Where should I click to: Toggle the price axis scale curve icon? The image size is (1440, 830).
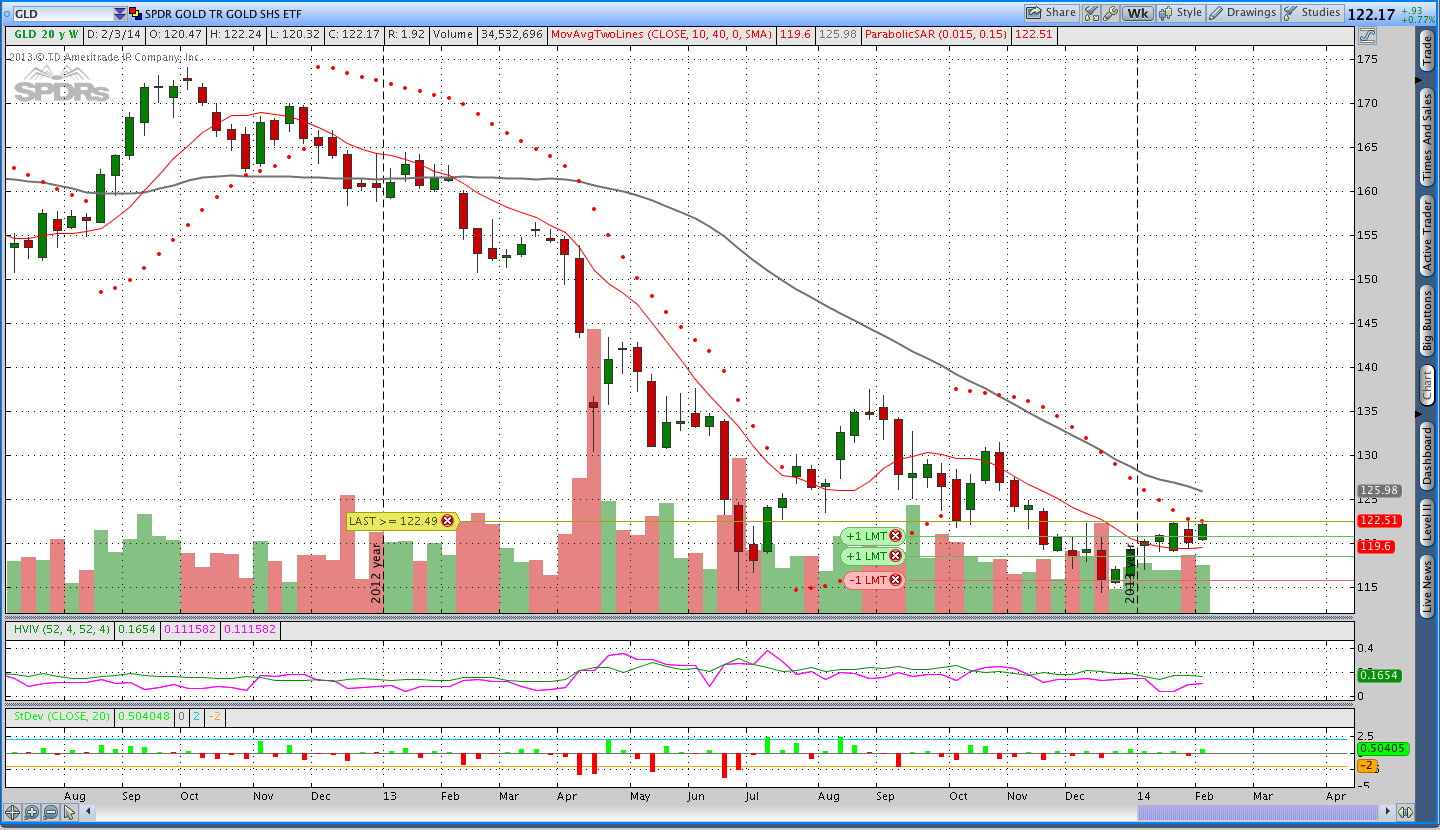coord(1368,35)
